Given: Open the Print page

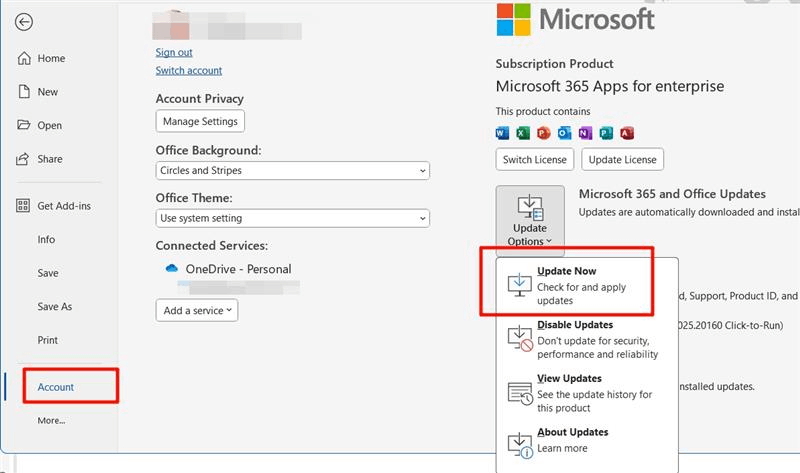Looking at the screenshot, I should click(47, 340).
